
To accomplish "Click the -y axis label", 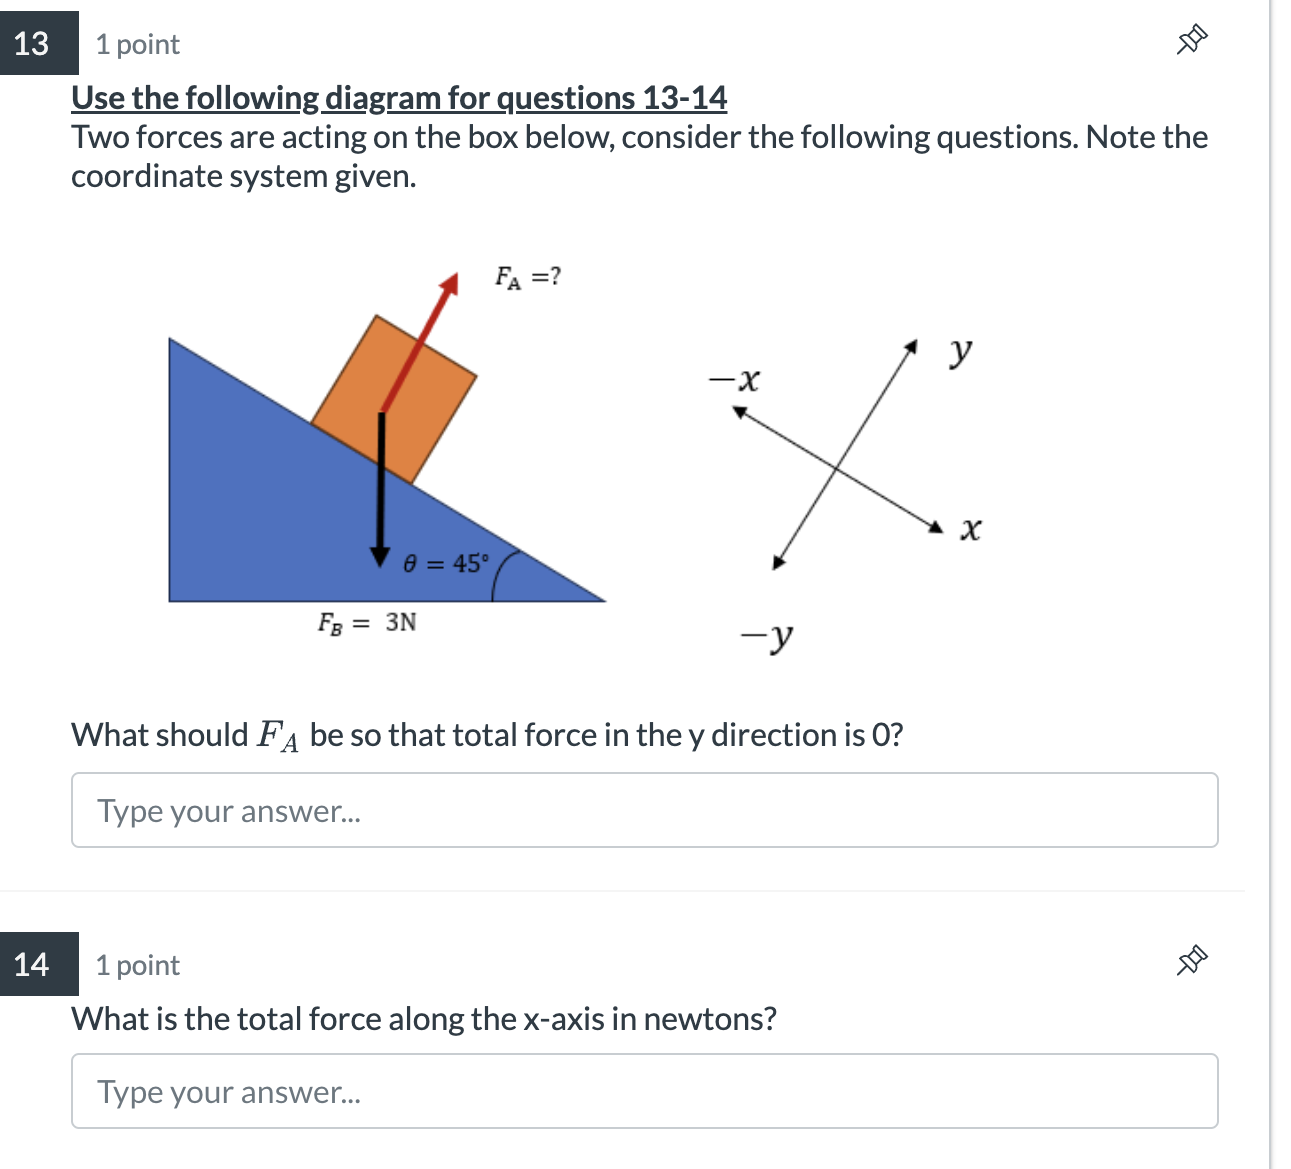I will point(766,637).
